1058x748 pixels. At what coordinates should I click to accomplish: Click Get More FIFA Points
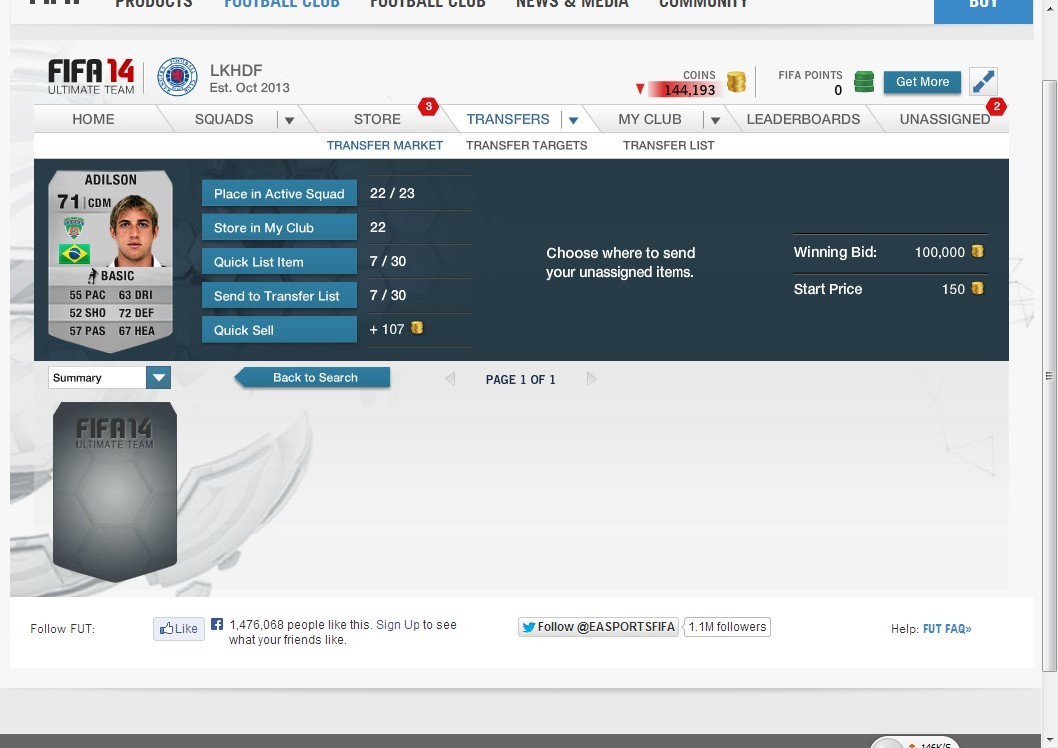[922, 82]
